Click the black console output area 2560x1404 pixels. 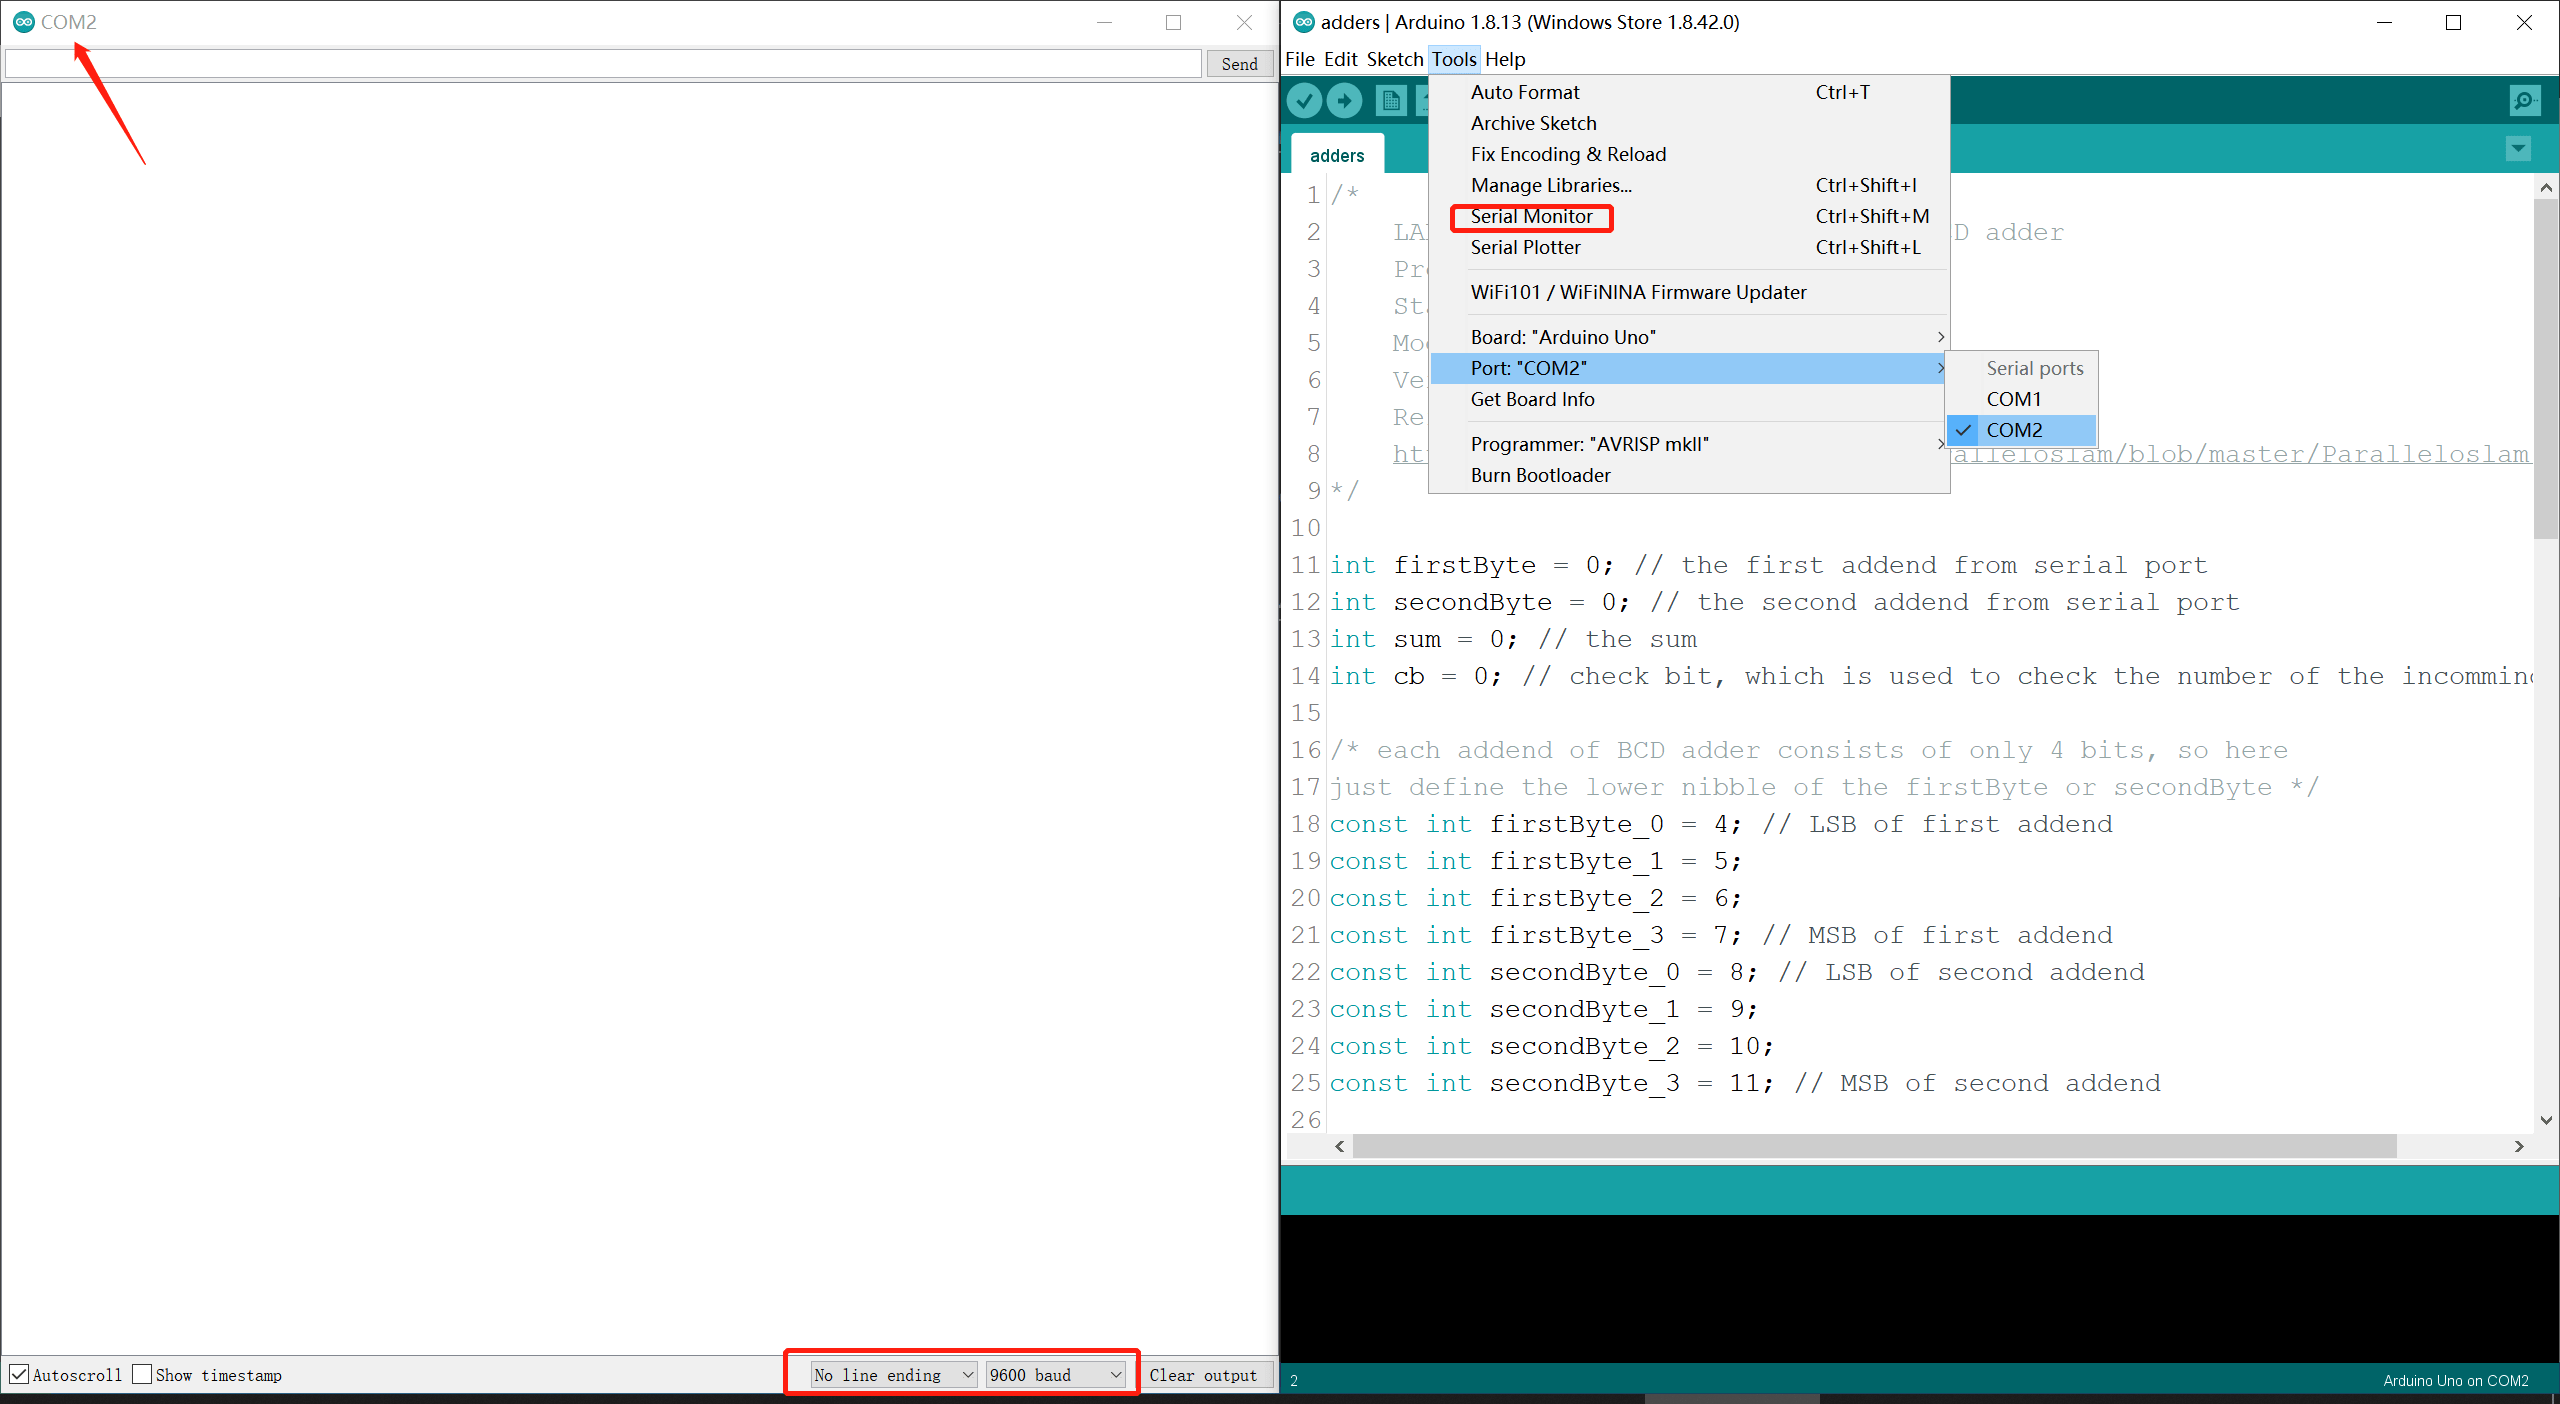click(1919, 1288)
